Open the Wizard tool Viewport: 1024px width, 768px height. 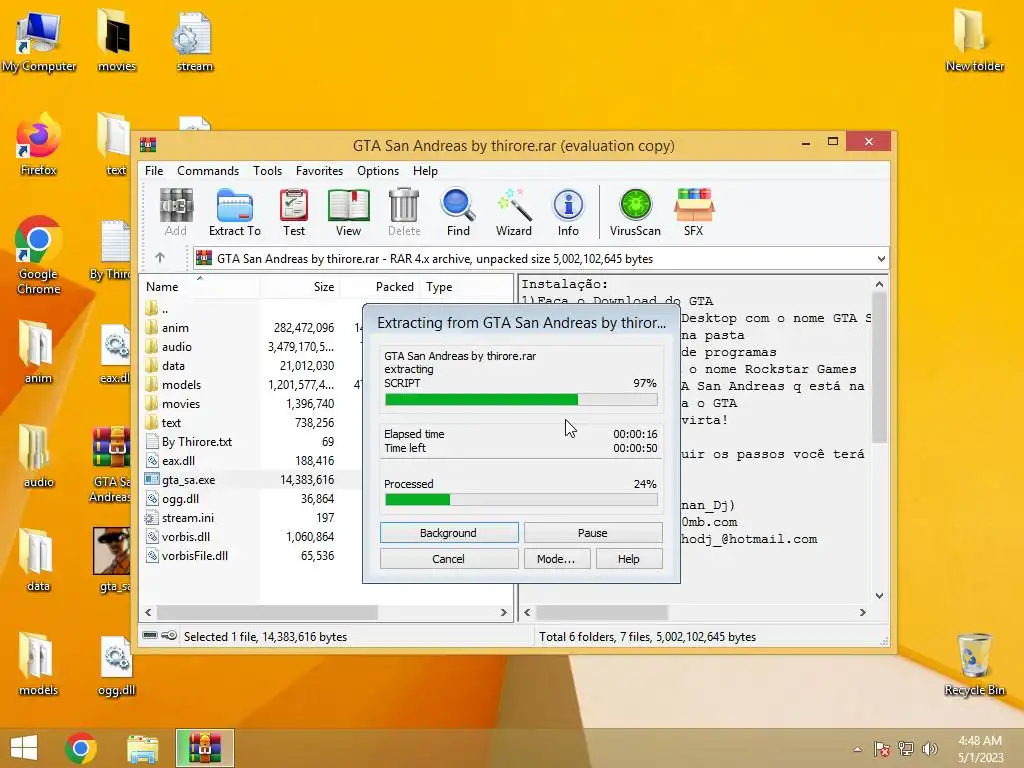[x=513, y=212]
